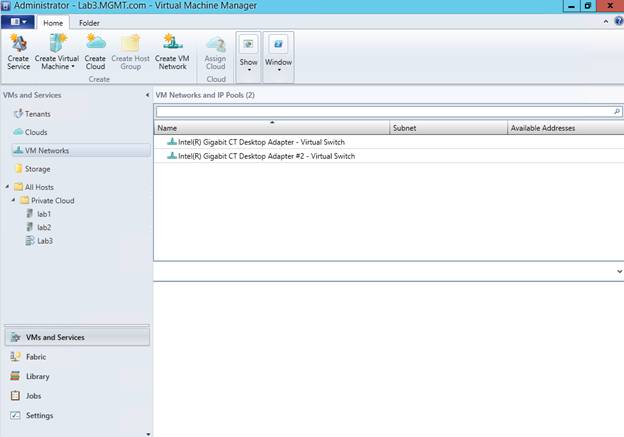Select Clouds in the navigation tree
This screenshot has width=624, height=437.
coord(36,132)
